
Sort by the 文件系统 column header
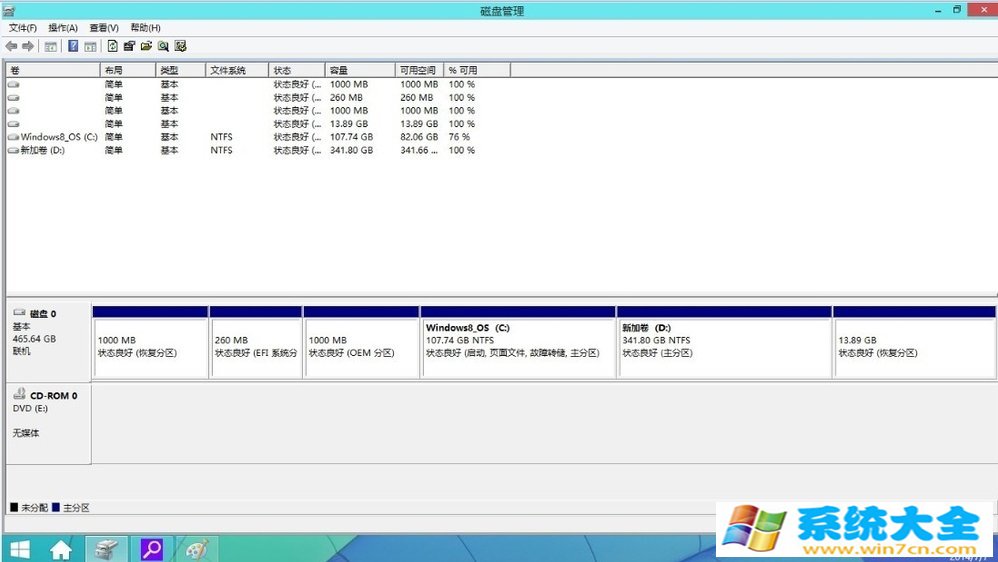pos(237,70)
